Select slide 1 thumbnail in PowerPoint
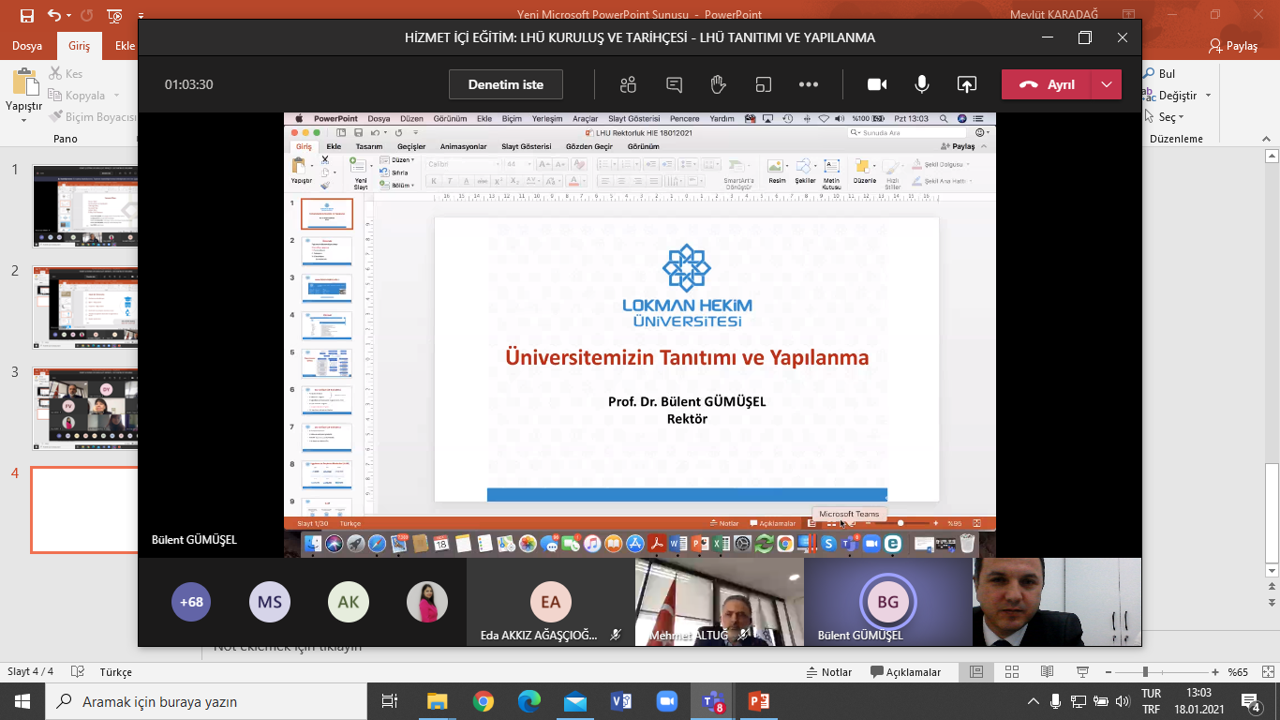The height and width of the screenshot is (720, 1280). click(x=85, y=206)
